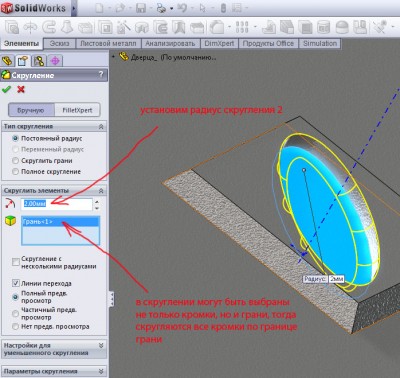The height and width of the screenshot is (378, 400).
Task: Accept fillet with green checkmark
Action: pos(6,89)
